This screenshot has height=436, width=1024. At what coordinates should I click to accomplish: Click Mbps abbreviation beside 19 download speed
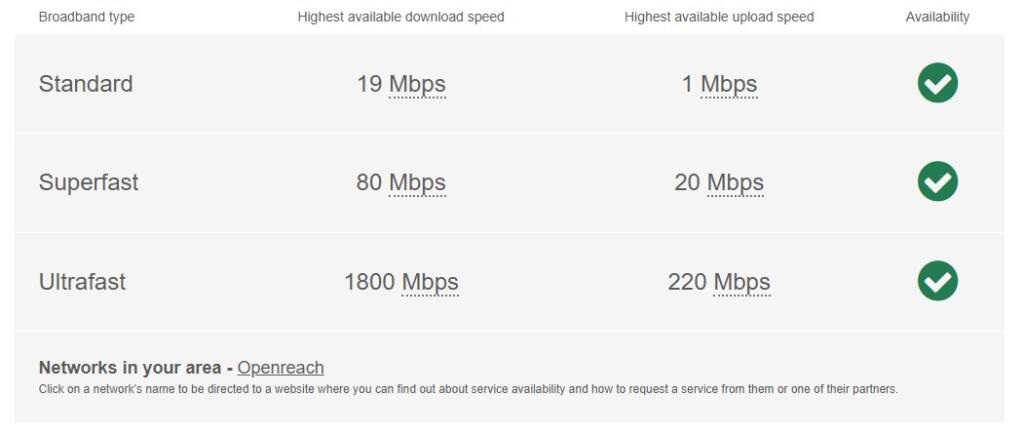(417, 84)
